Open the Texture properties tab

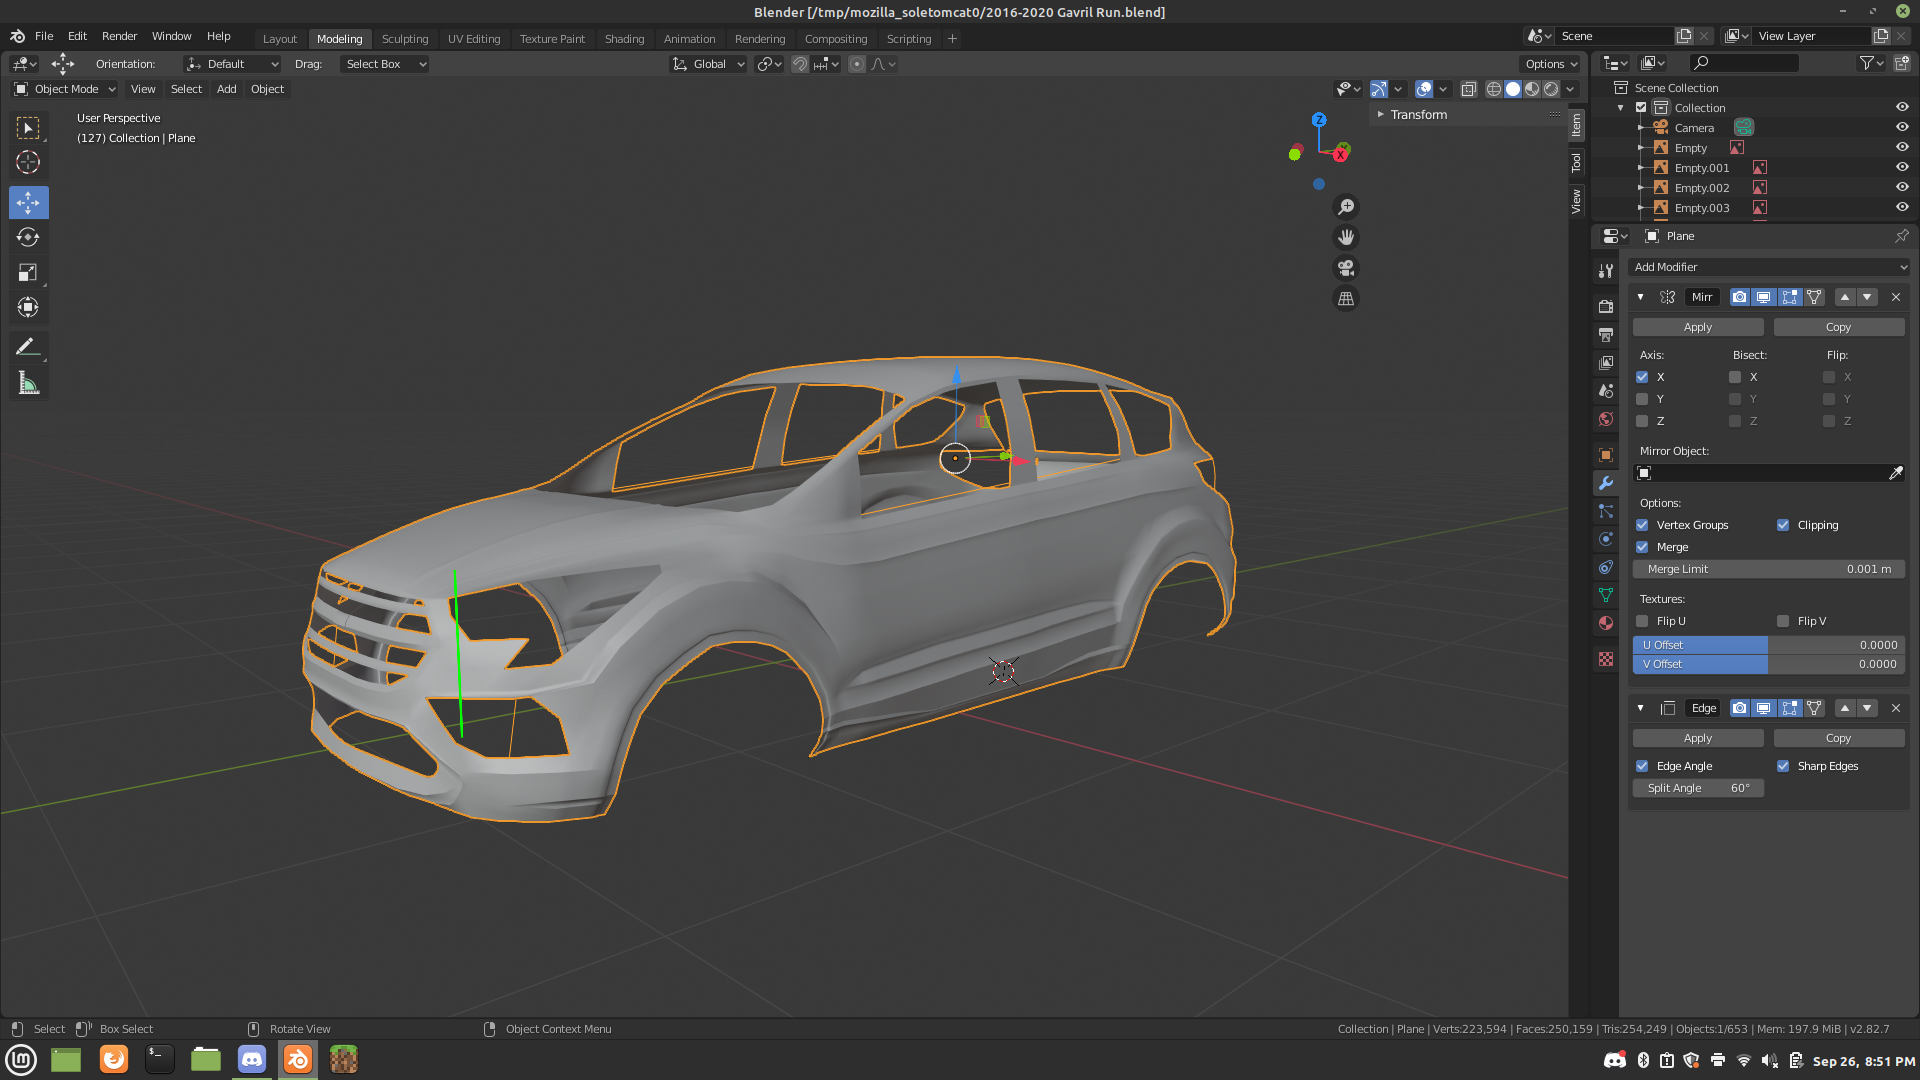1606,659
